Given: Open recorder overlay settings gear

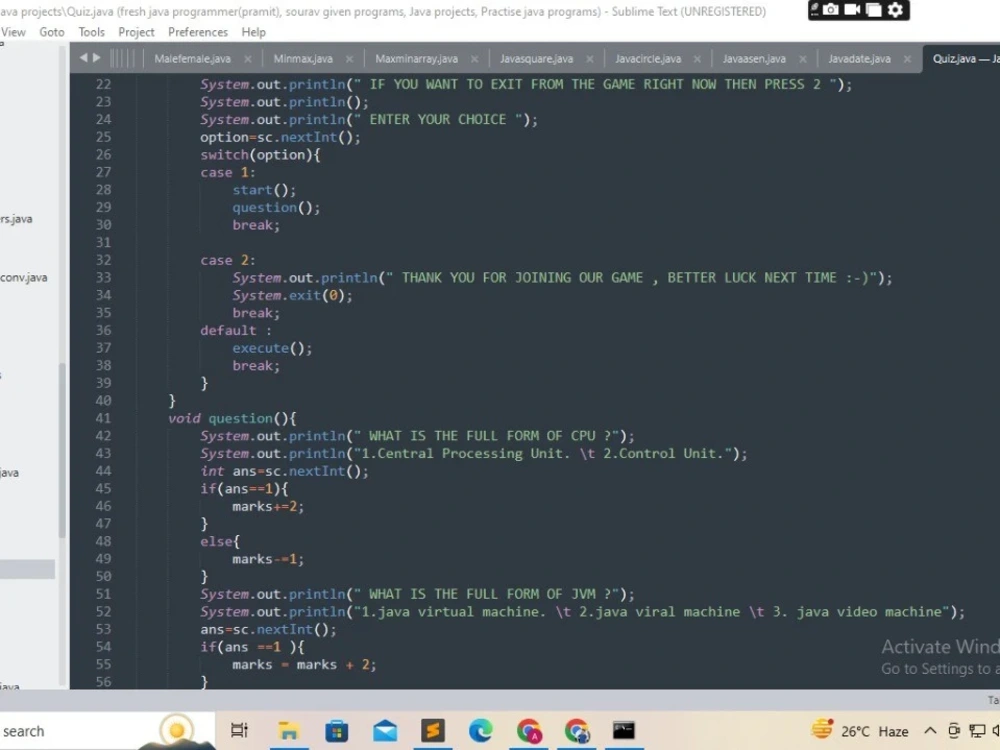Looking at the screenshot, I should coord(895,10).
